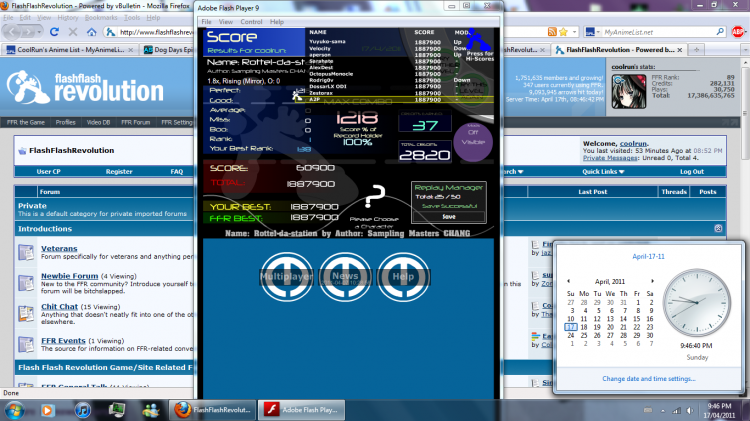Click Multiplayer round button in Flash Player
Screen dimensions: 750x421
[x=287, y=277]
